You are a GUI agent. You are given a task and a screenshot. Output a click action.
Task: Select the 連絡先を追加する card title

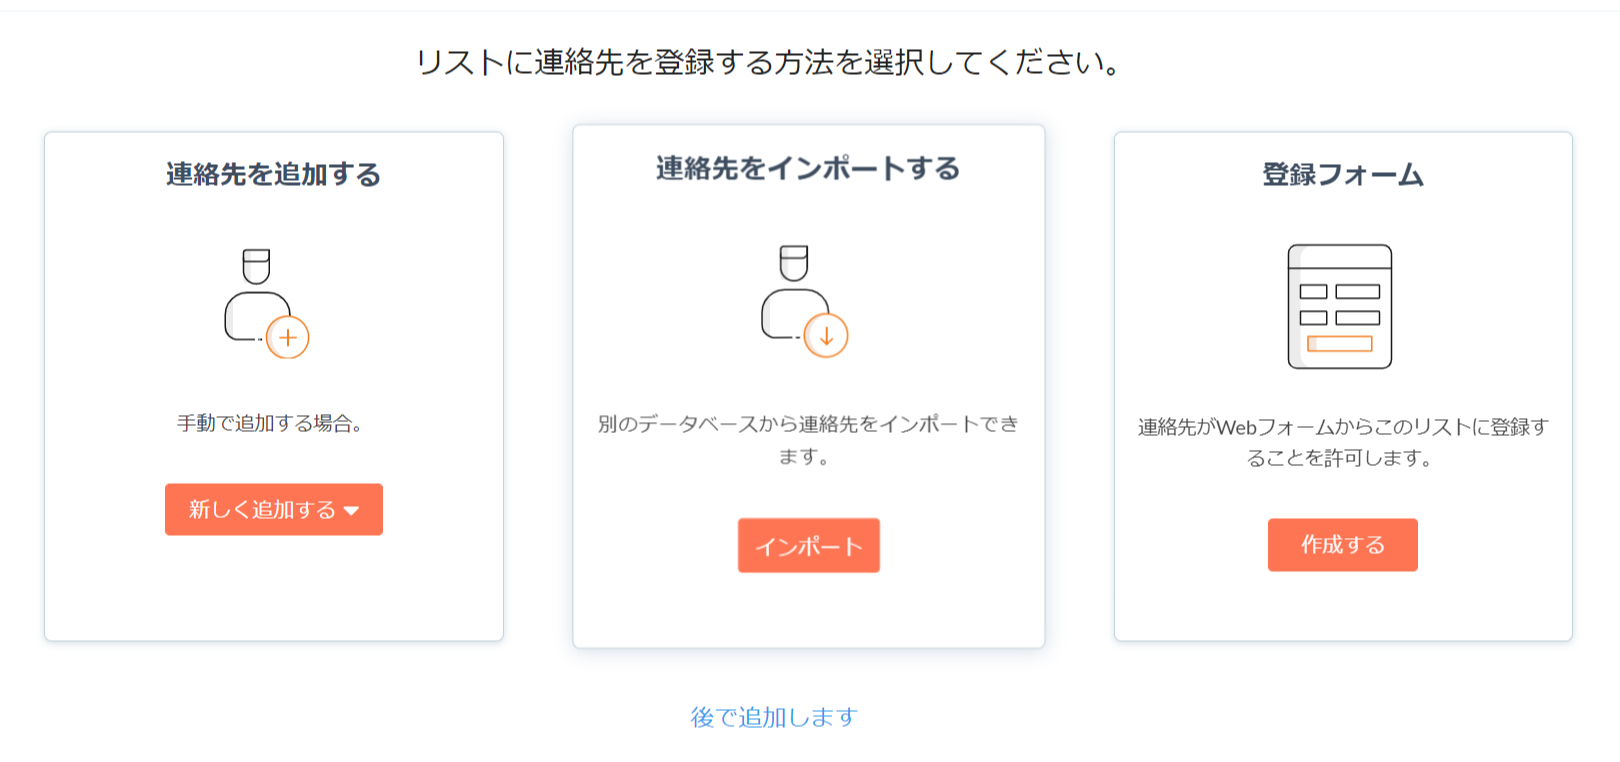coord(273,175)
